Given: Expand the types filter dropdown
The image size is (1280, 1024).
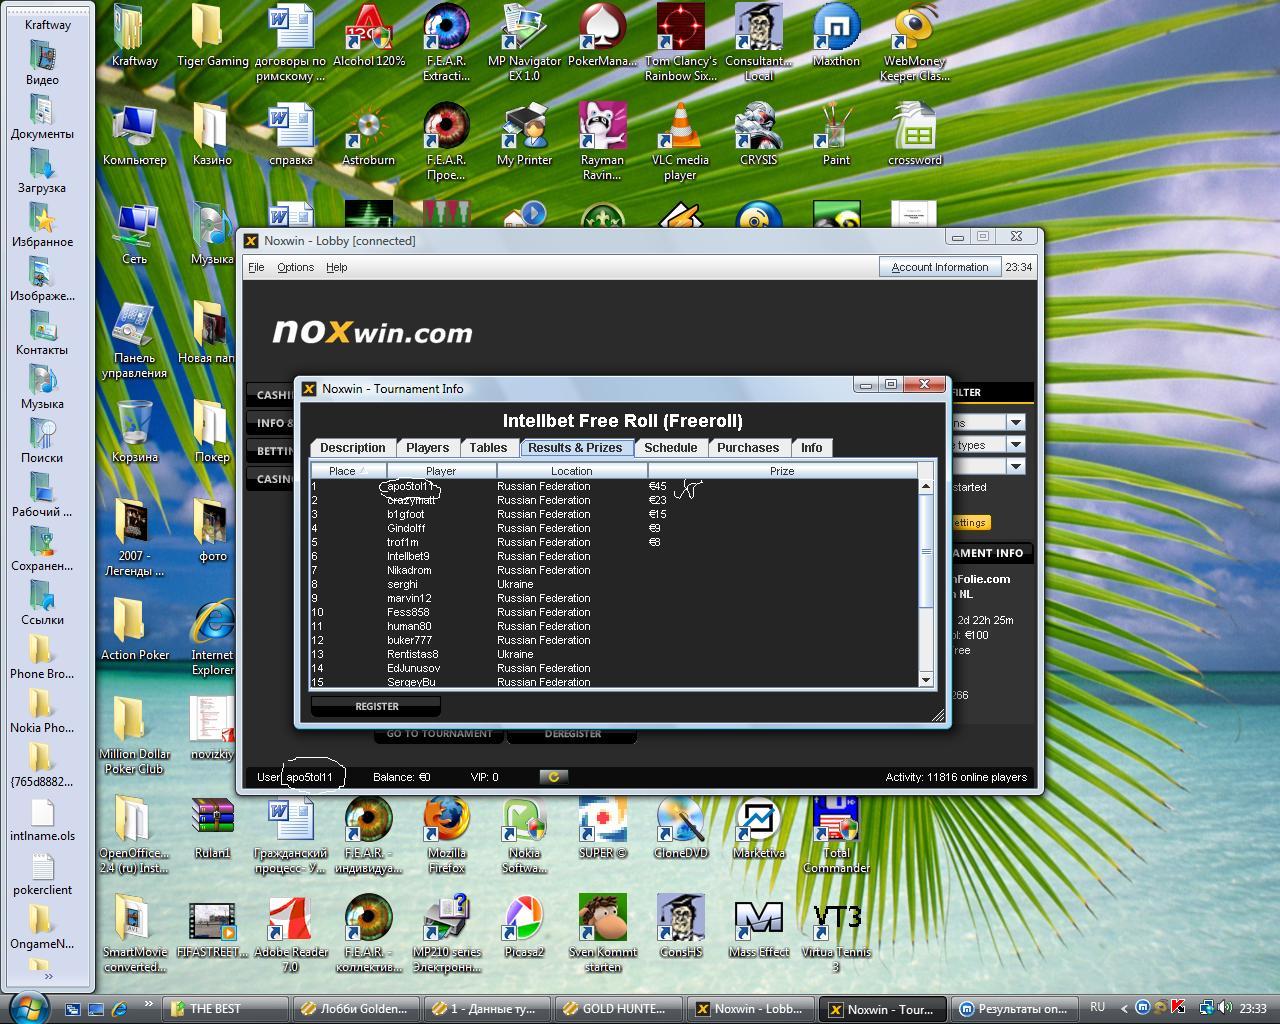Looking at the screenshot, I should pos(1015,445).
